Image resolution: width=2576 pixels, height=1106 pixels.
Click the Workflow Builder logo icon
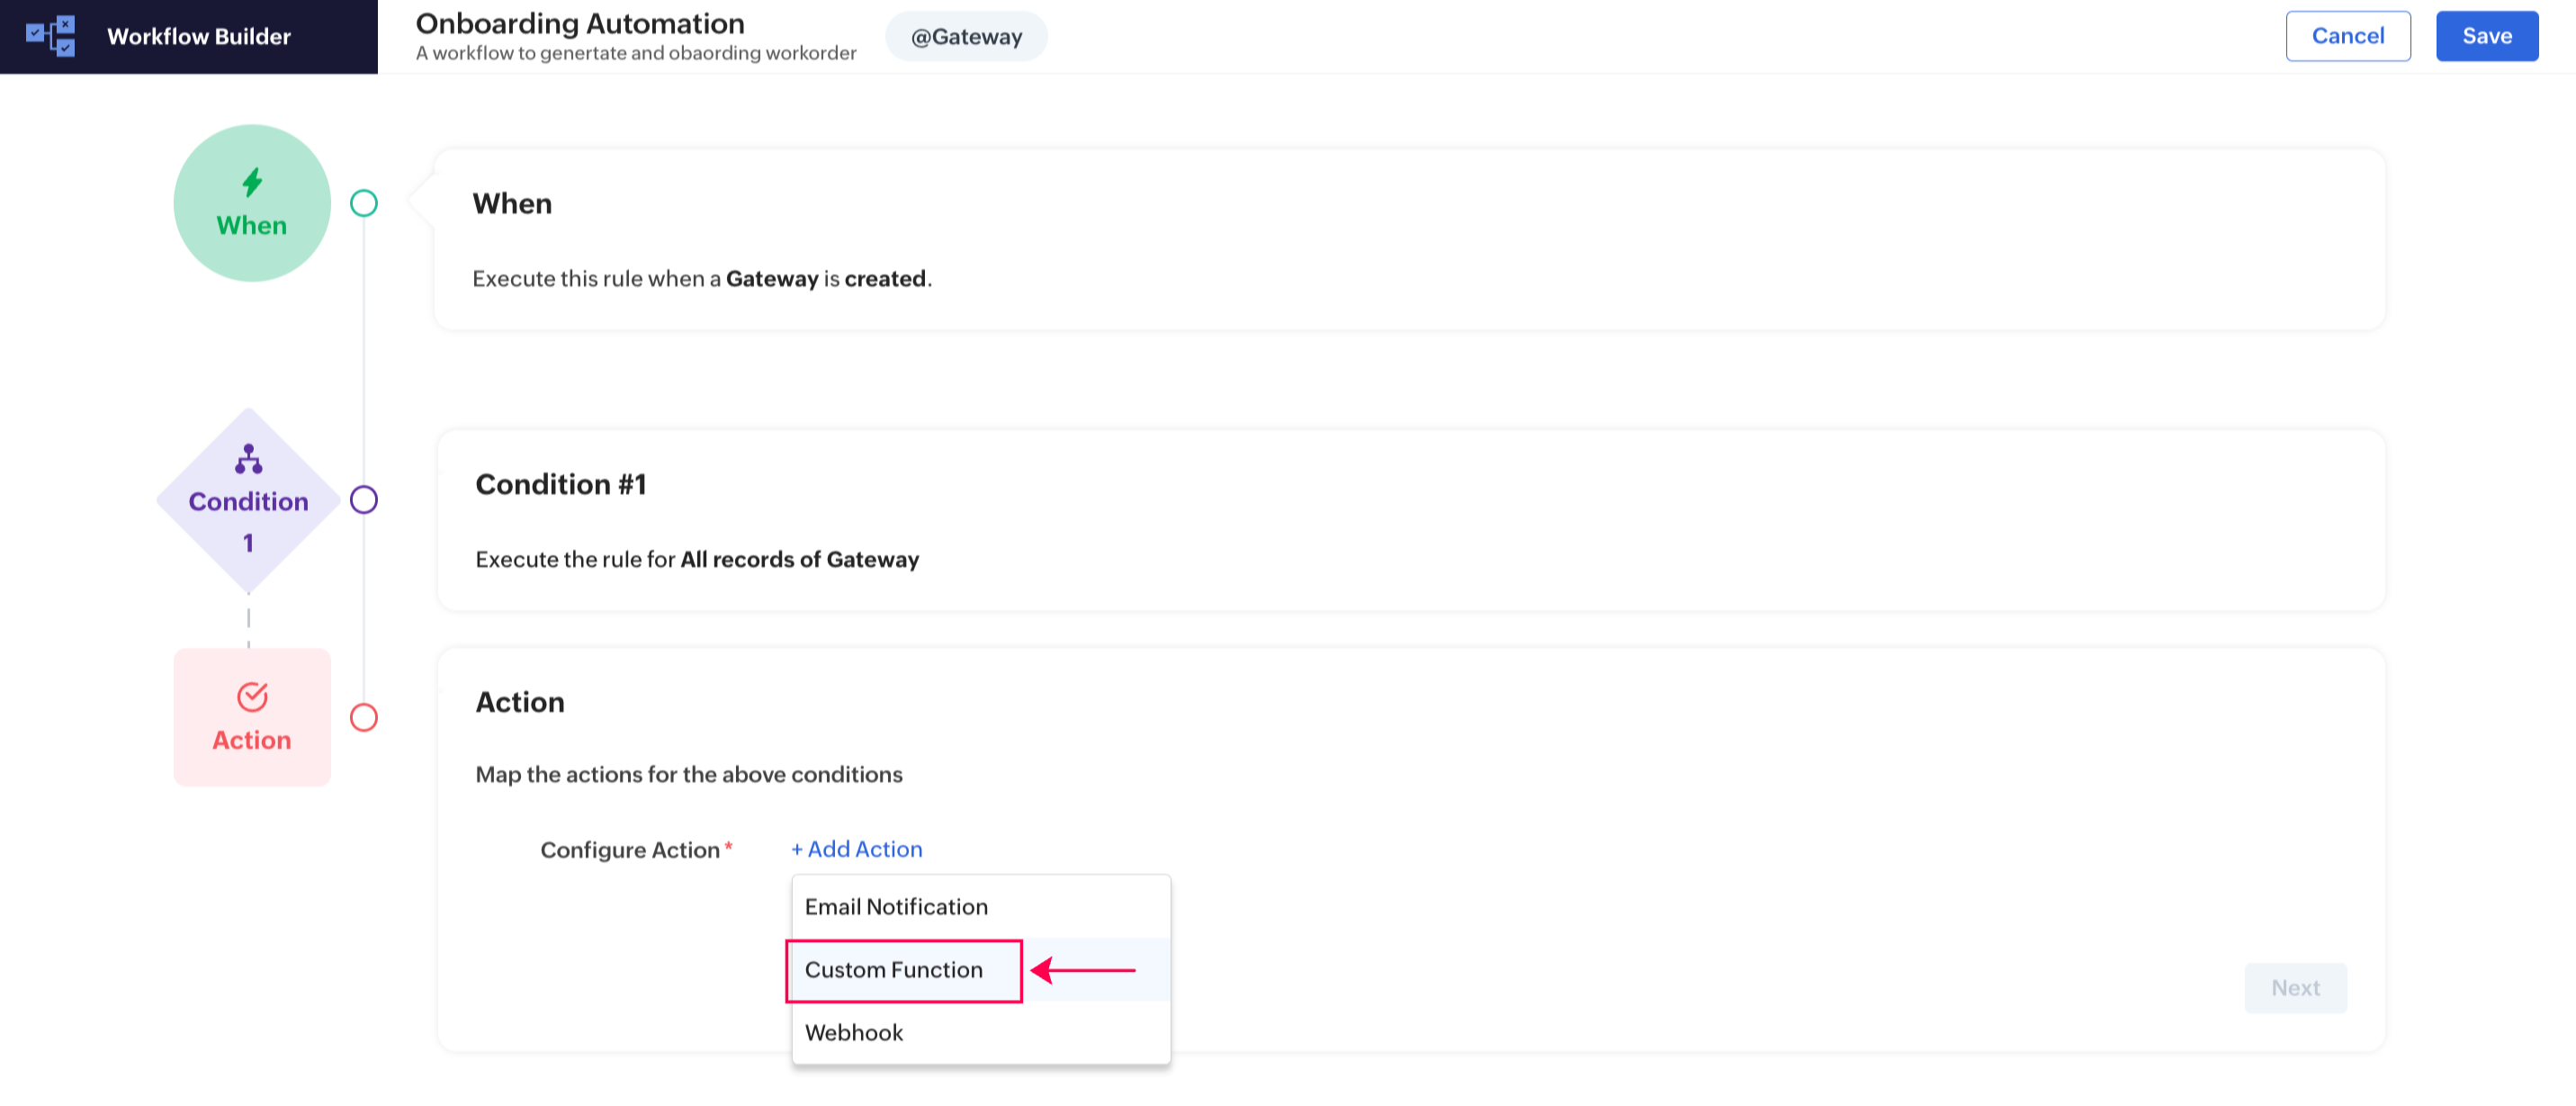point(50,36)
